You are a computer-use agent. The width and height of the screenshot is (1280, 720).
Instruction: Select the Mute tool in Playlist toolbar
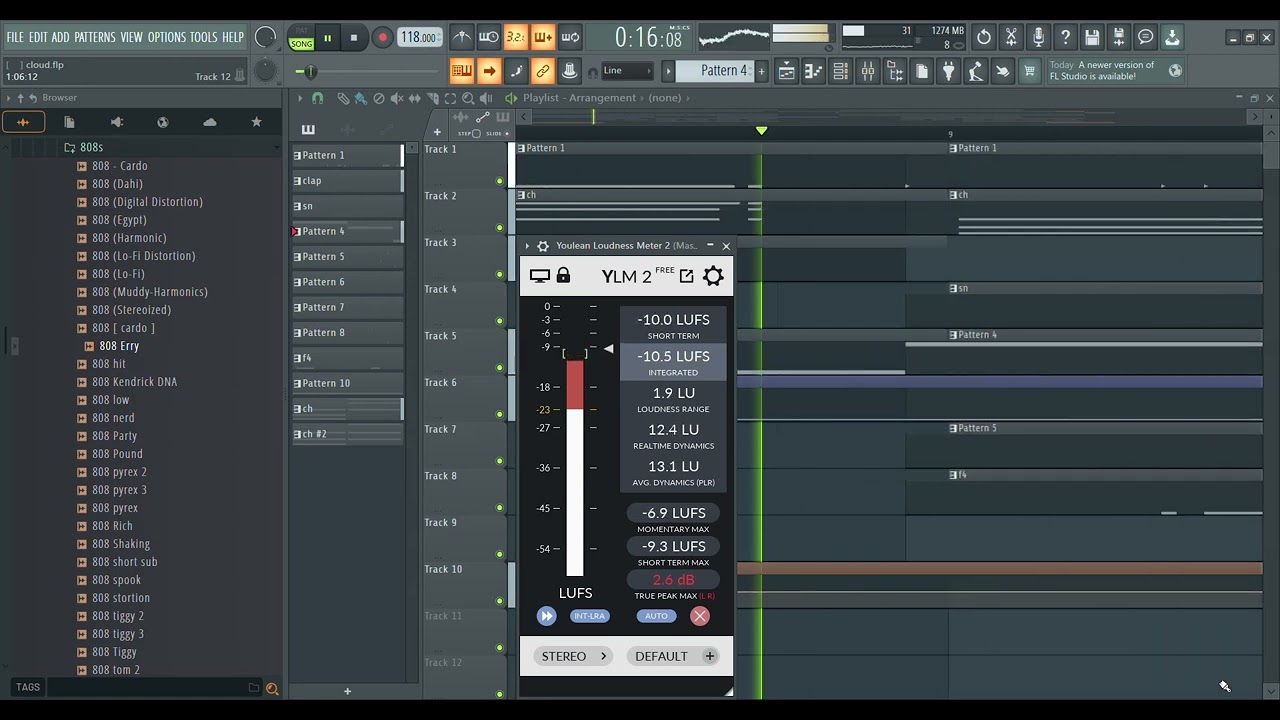(397, 98)
